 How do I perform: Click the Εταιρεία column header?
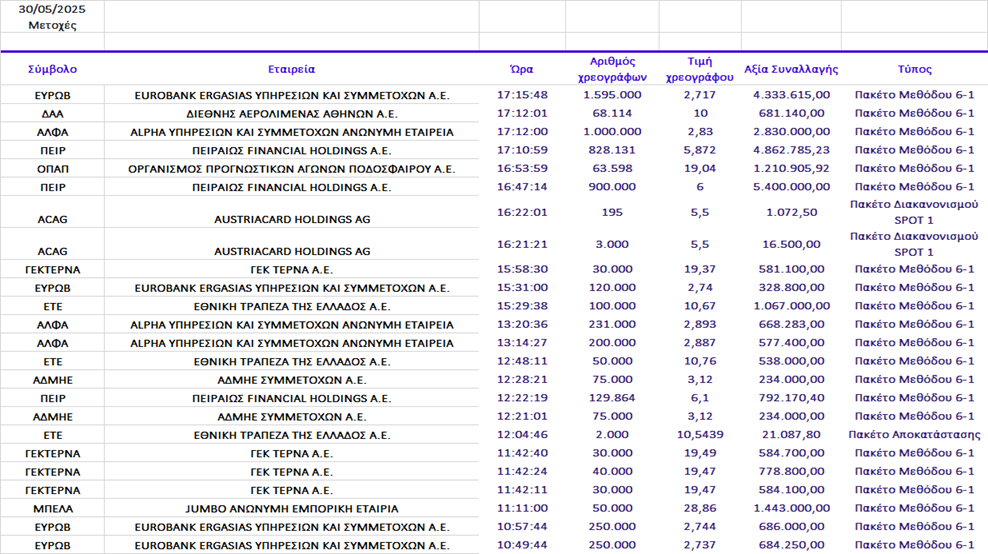click(291, 69)
